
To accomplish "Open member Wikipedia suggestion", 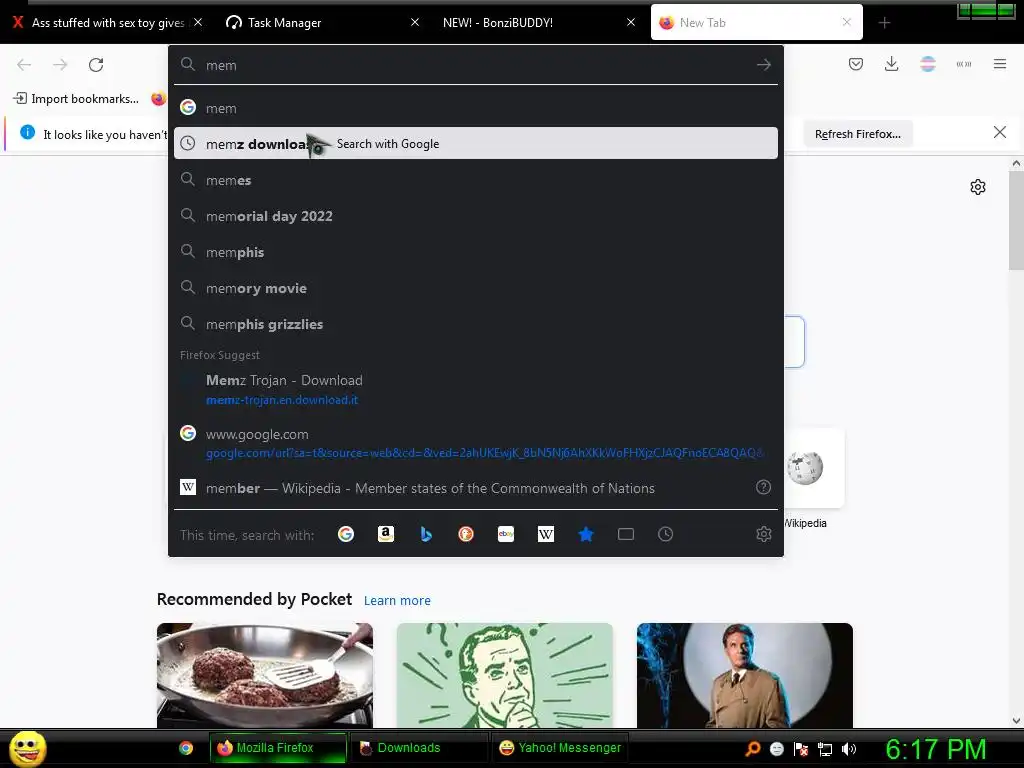I will pyautogui.click(x=475, y=487).
